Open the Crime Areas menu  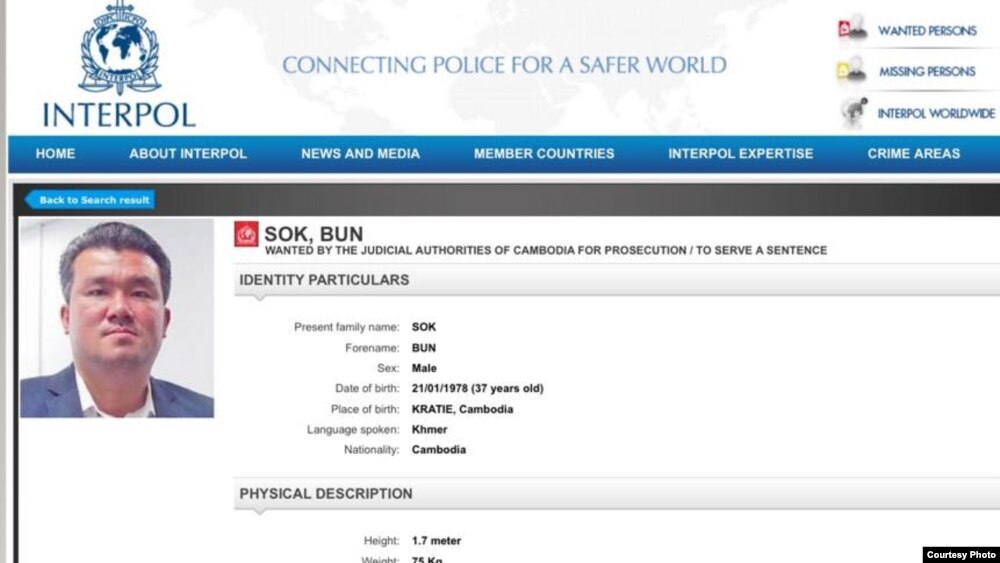click(913, 154)
